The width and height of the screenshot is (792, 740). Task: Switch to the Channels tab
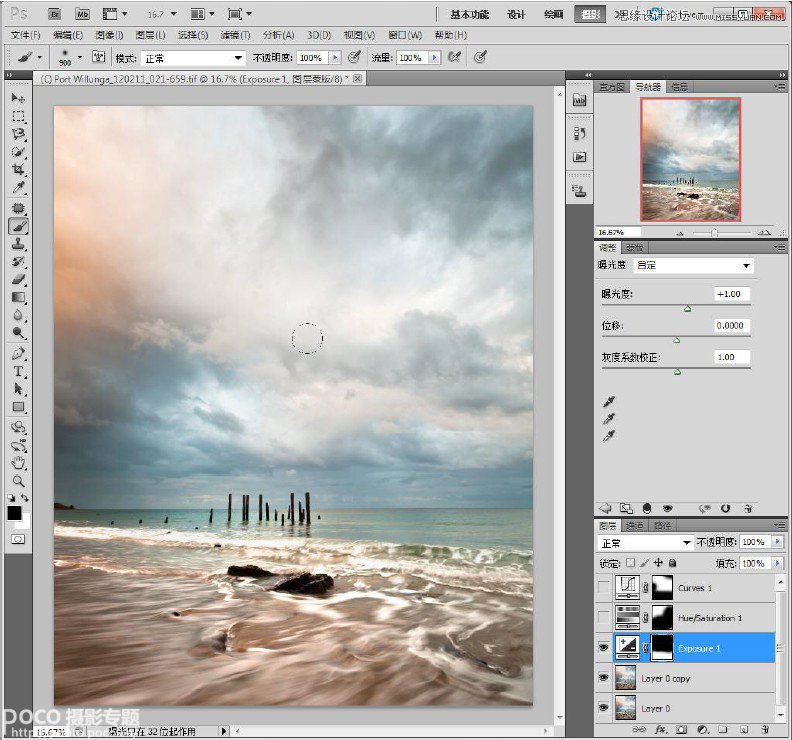[634, 526]
